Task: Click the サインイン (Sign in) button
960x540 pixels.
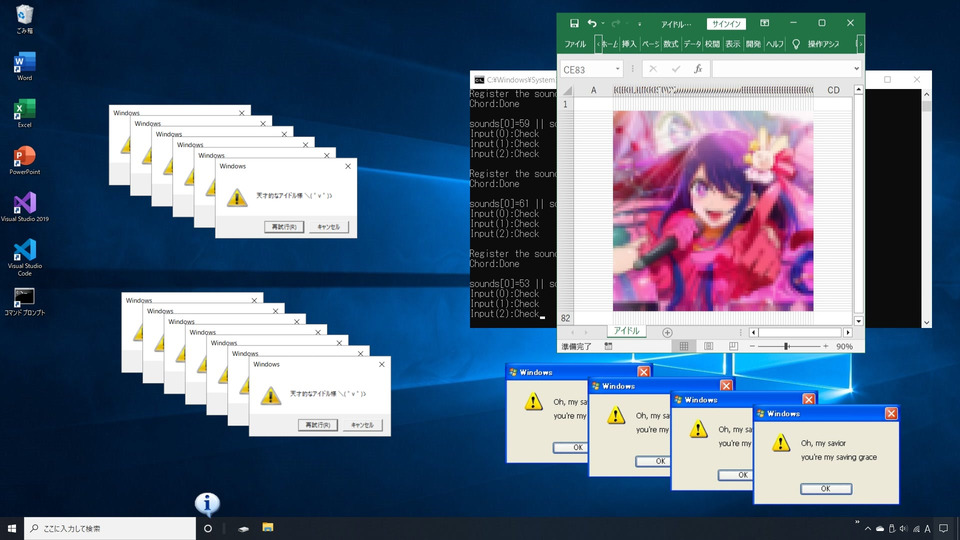Action: point(726,23)
